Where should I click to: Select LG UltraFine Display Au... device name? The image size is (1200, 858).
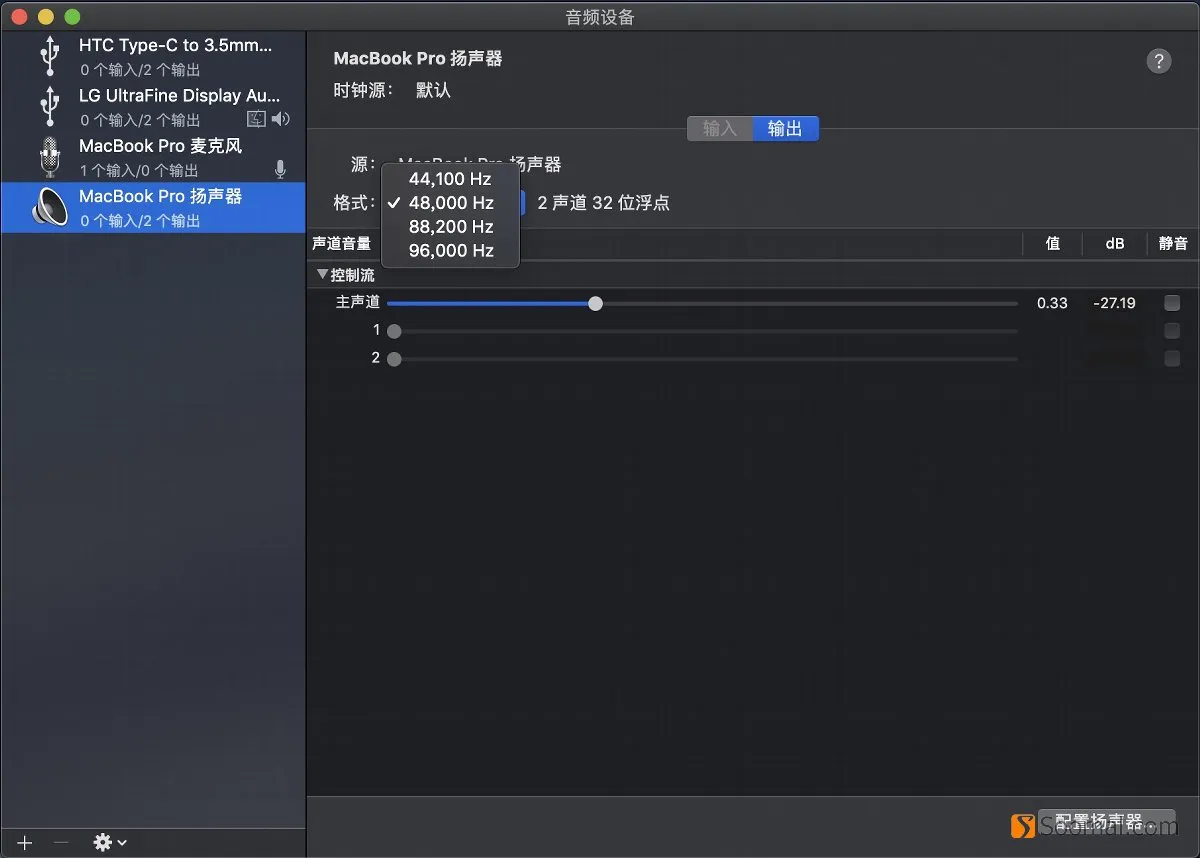[x=180, y=96]
